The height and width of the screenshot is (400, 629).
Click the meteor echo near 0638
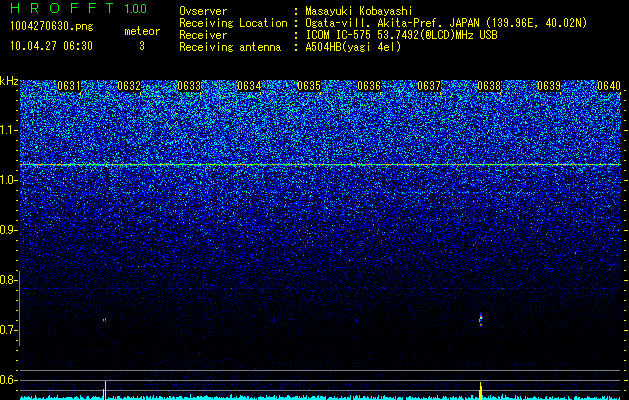click(481, 320)
